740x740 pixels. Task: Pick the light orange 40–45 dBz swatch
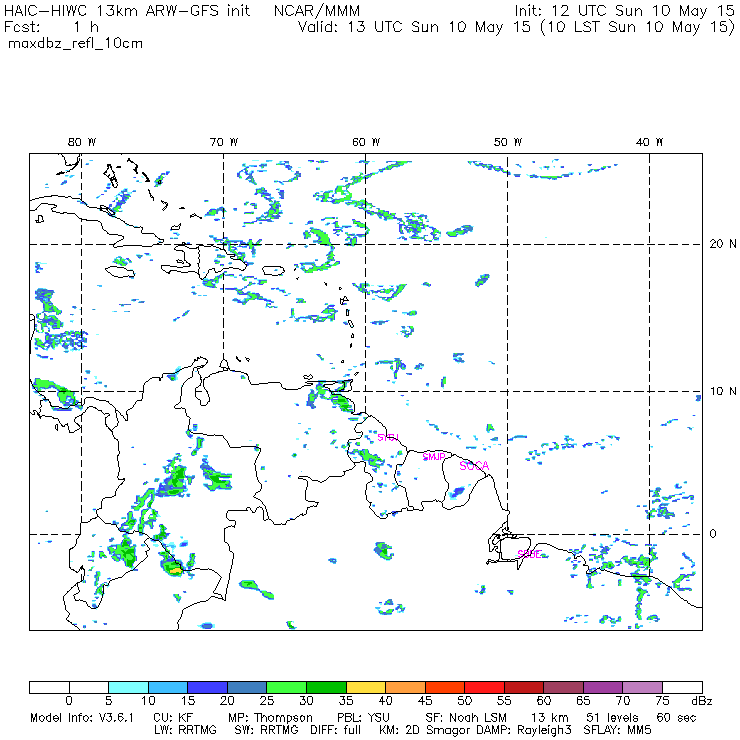click(405, 687)
